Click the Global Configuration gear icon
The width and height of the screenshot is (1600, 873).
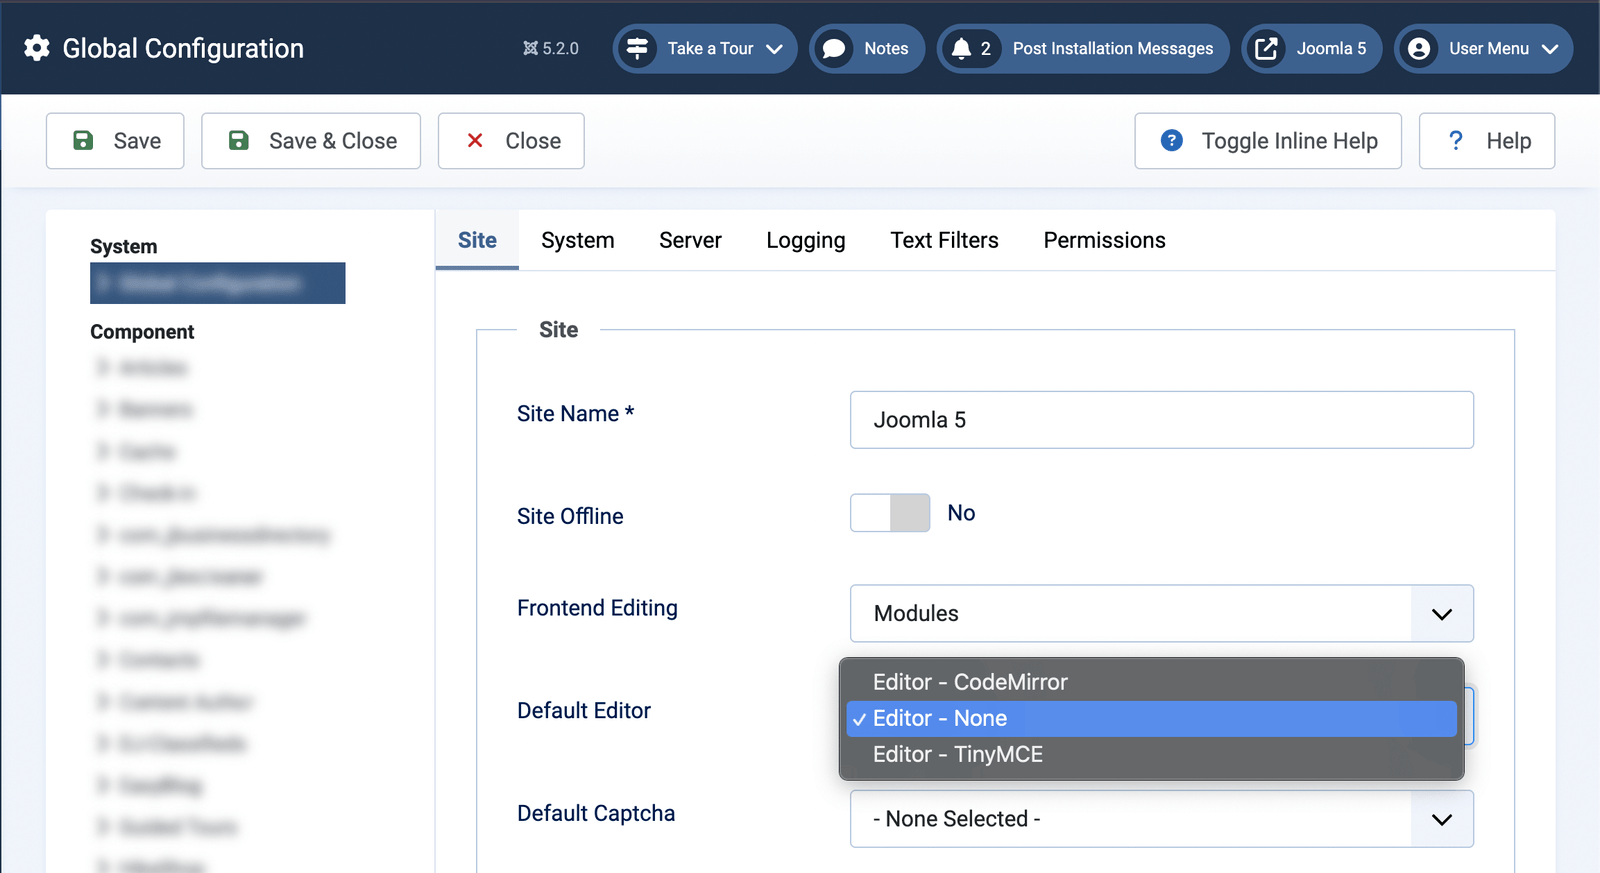coord(37,48)
